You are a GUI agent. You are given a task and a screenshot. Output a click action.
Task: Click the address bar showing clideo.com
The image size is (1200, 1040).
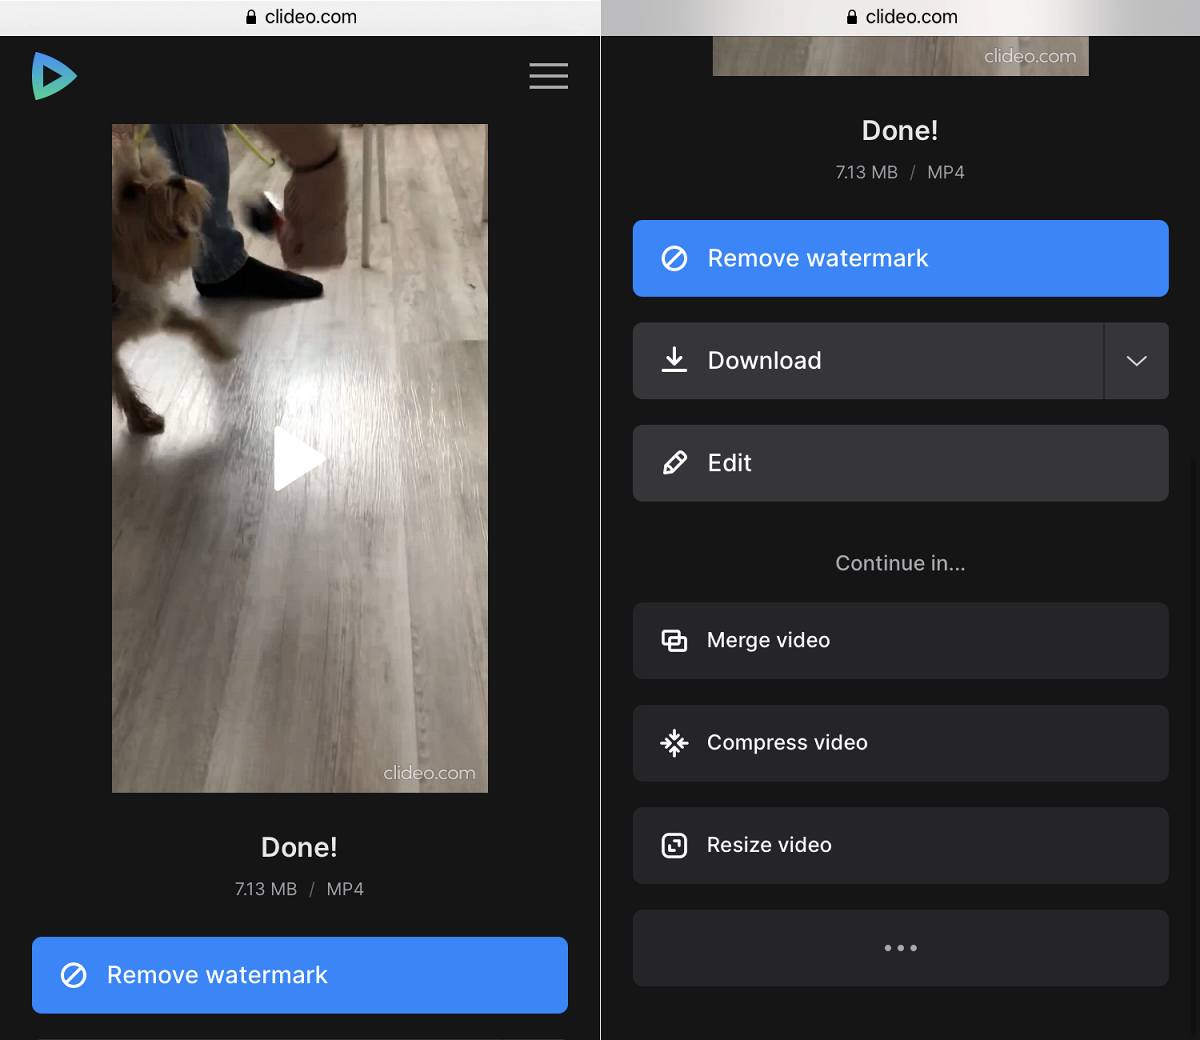[x=300, y=16]
